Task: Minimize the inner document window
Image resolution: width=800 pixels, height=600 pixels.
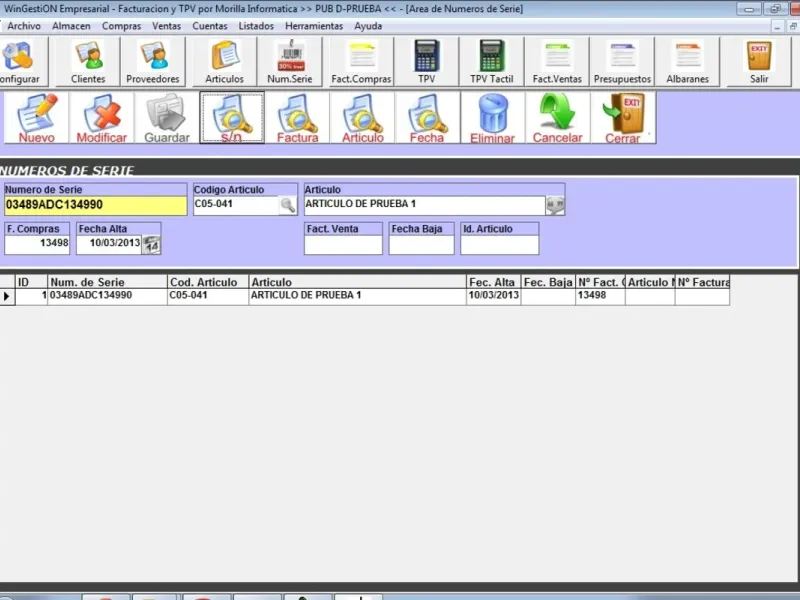Action: (778, 27)
